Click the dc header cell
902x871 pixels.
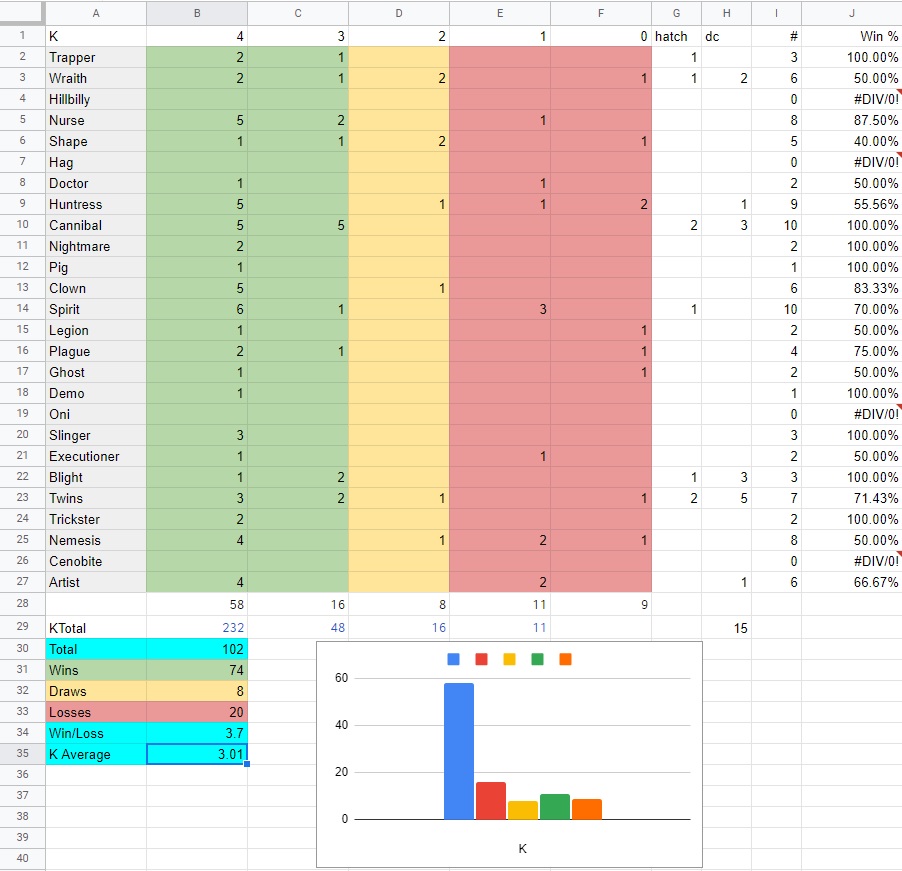click(x=727, y=36)
